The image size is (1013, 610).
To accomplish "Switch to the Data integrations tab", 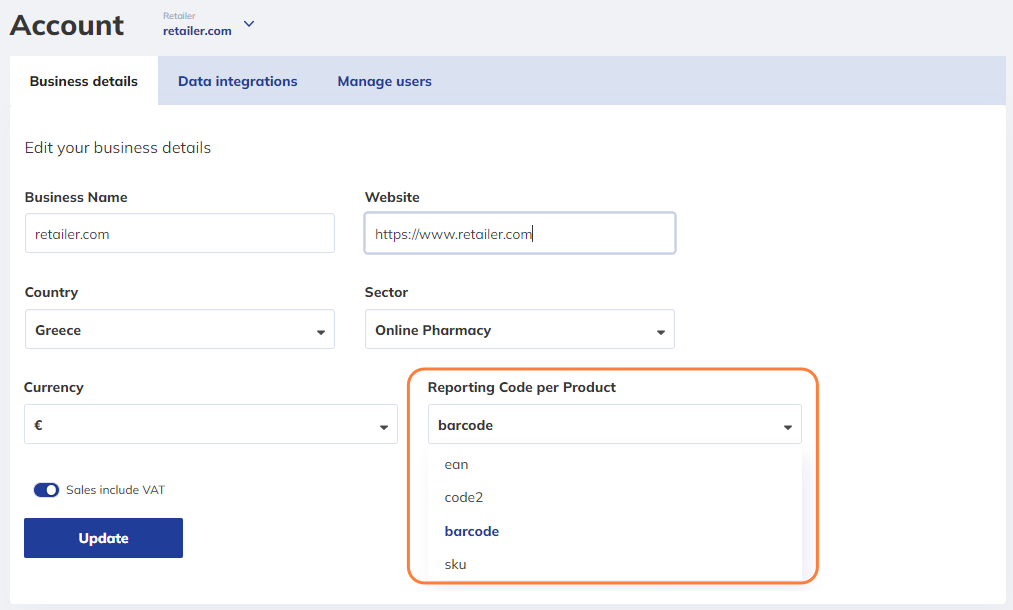I will click(x=237, y=81).
